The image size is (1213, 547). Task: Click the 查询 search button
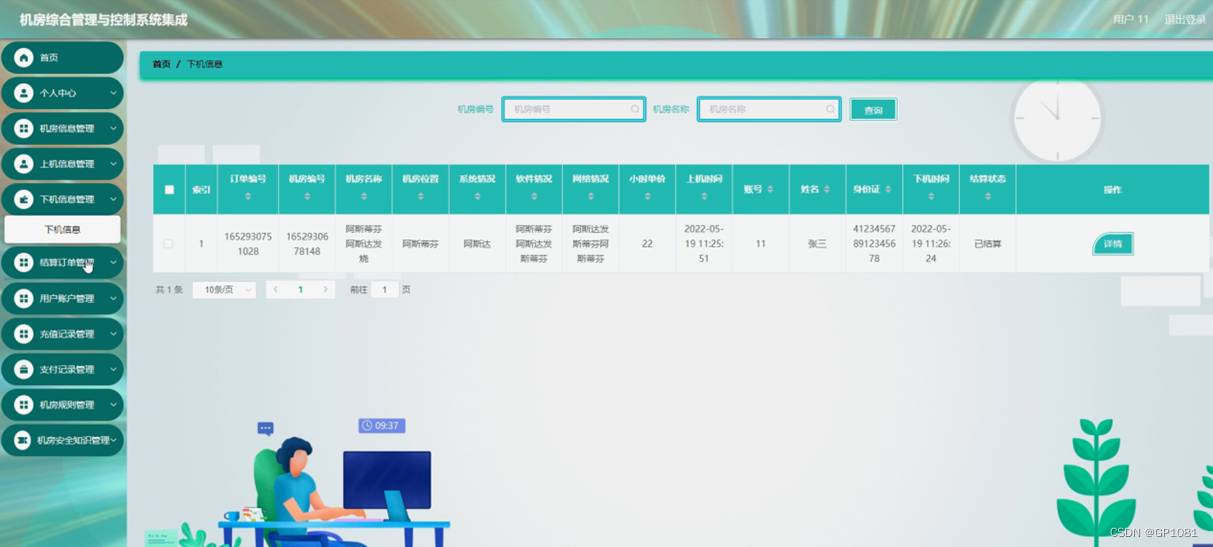click(873, 110)
